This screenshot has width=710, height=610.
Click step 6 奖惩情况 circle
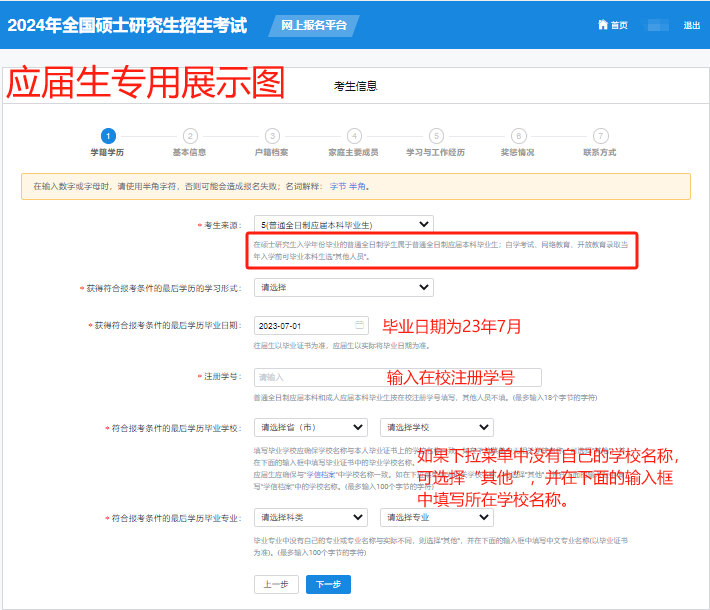coord(518,136)
